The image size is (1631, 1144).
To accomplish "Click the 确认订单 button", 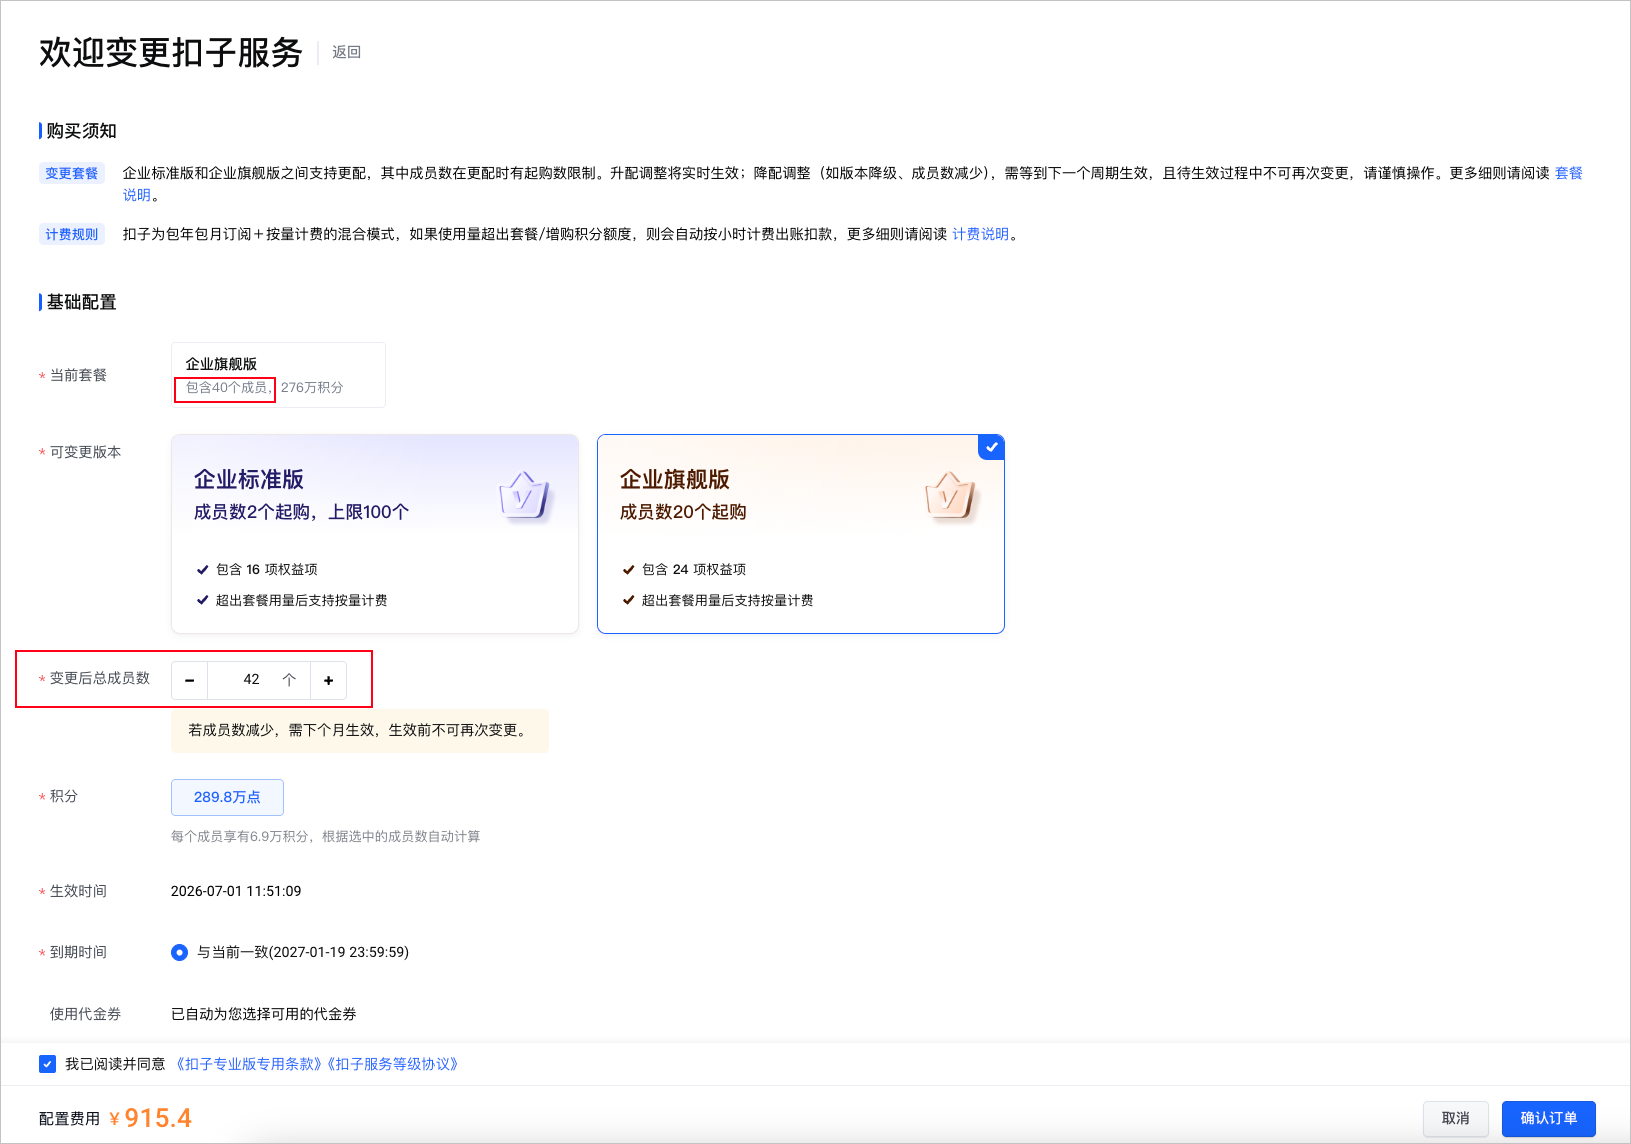I will 1549,1118.
